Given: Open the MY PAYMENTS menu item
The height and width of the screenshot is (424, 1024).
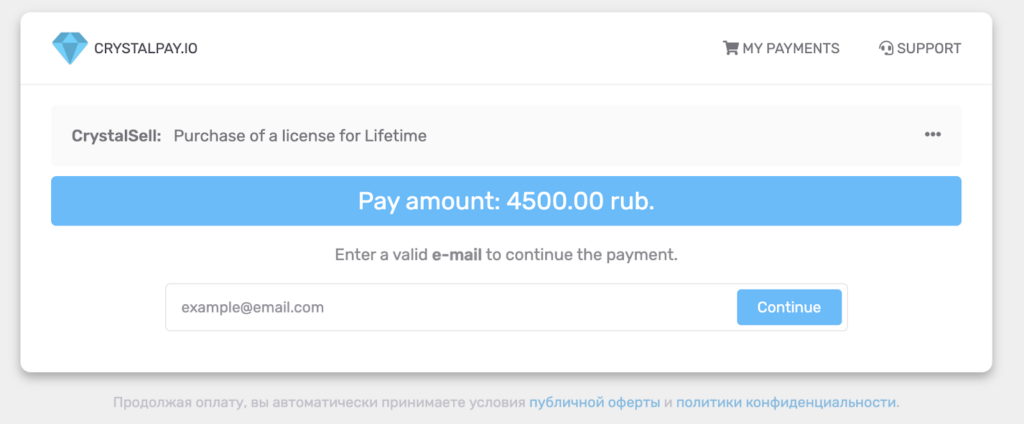Looking at the screenshot, I should point(790,48).
